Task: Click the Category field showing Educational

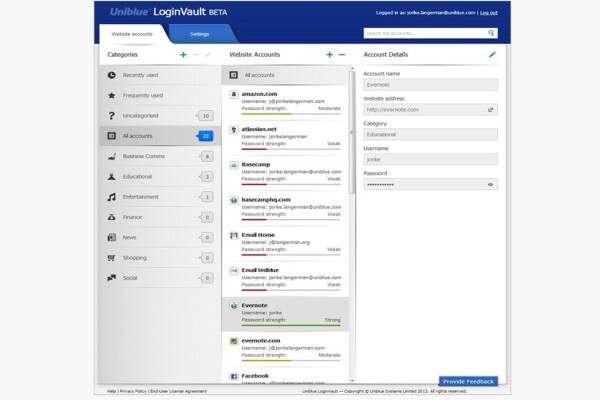Action: pos(430,135)
